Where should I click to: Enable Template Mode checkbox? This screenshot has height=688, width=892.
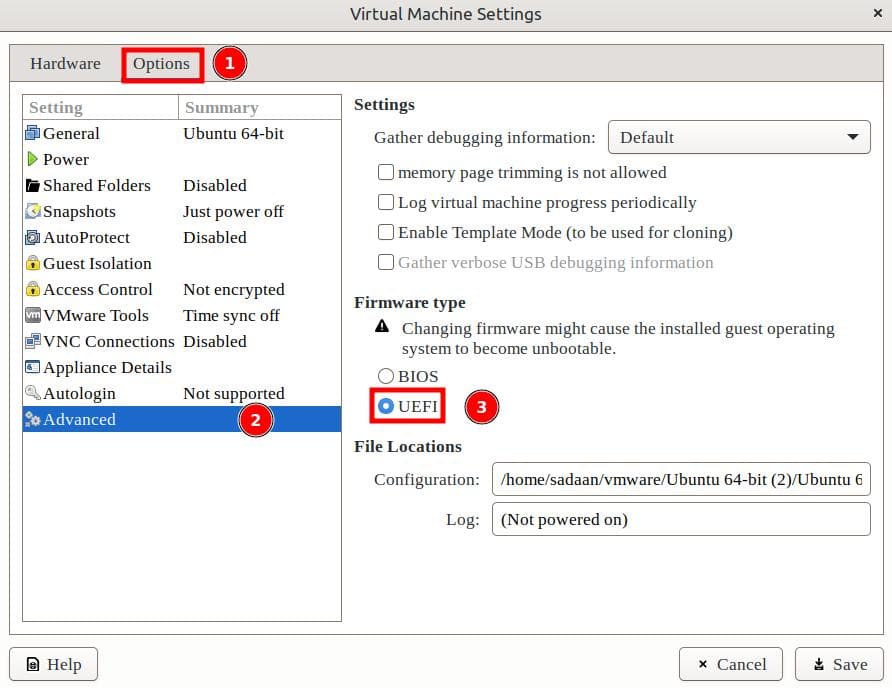coord(386,232)
